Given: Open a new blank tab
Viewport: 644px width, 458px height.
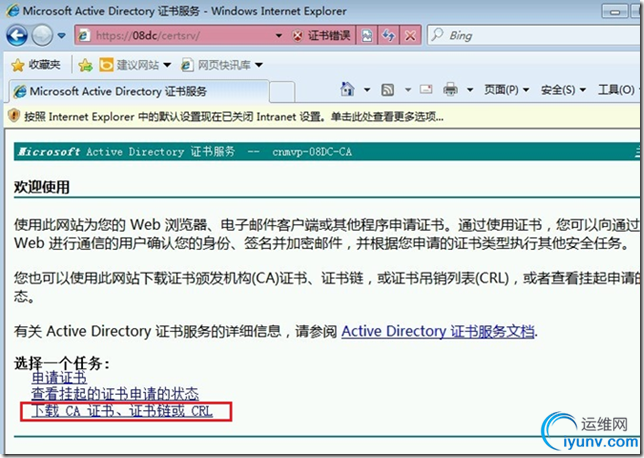Looking at the screenshot, I should pyautogui.click(x=282, y=92).
